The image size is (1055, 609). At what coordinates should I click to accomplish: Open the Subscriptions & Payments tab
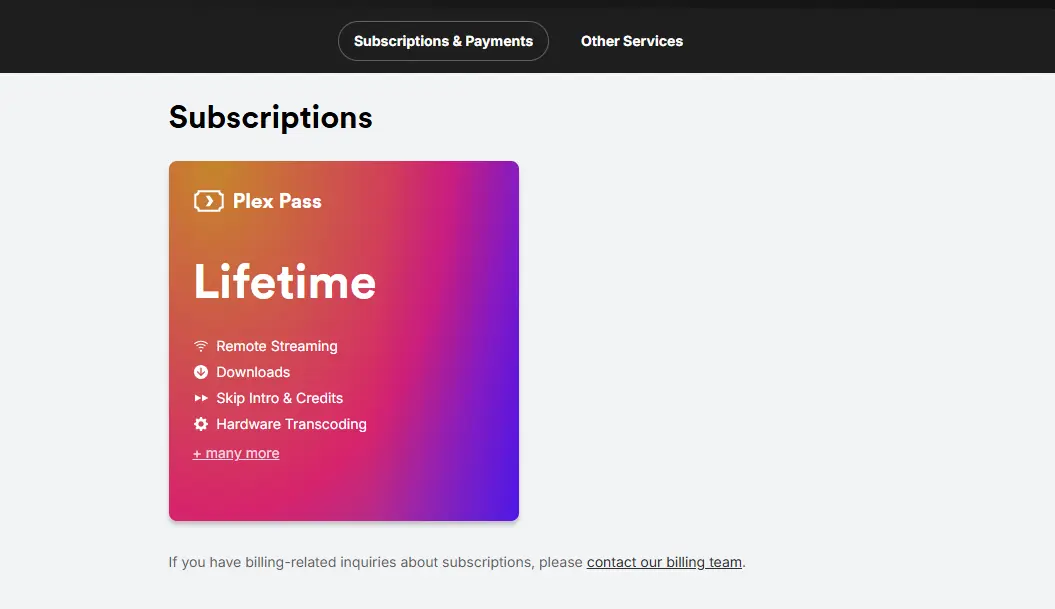click(443, 41)
